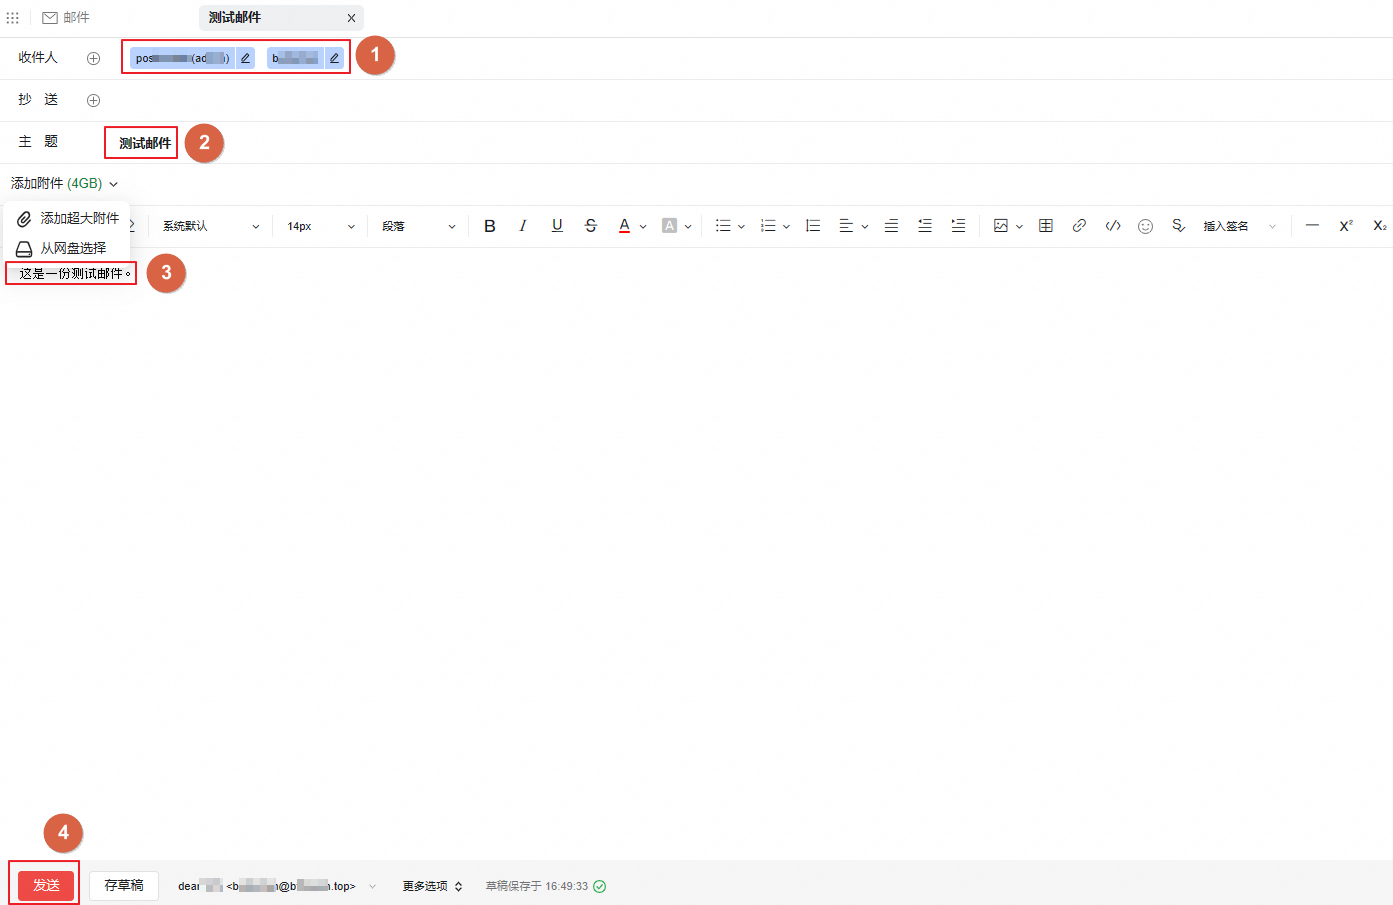Click the red 发送 send button
Screen dimensions: 1393x905
(46, 885)
